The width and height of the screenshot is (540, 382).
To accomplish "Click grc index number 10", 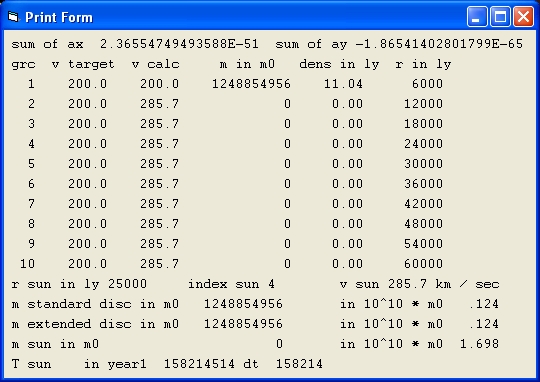I will [x=27, y=264].
